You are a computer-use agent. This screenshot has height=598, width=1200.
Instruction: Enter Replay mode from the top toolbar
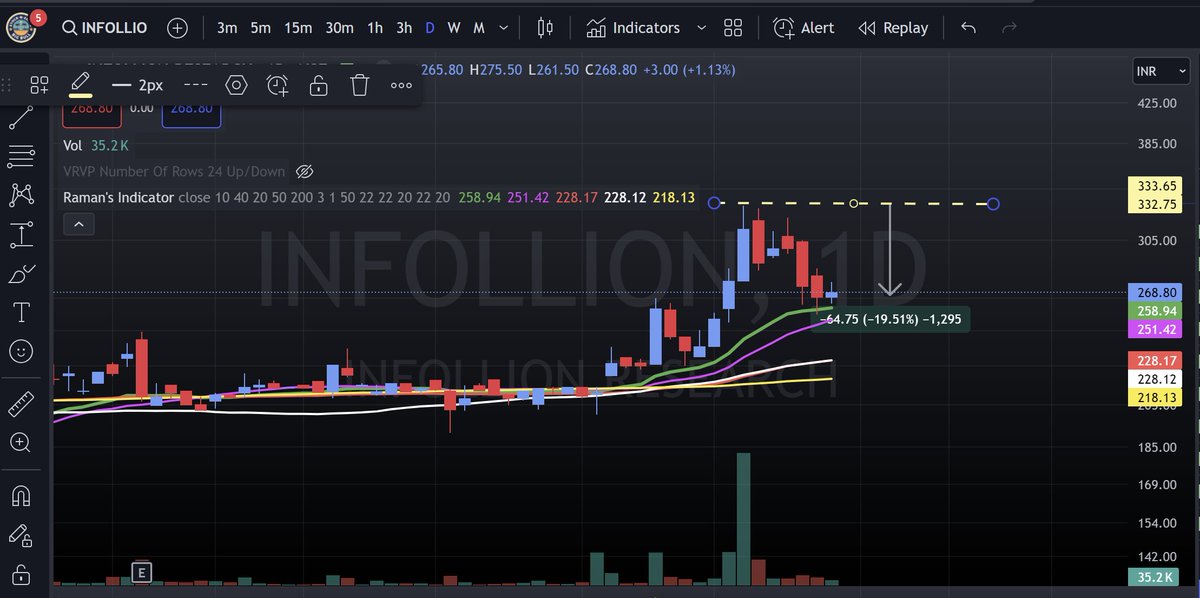click(x=893, y=27)
